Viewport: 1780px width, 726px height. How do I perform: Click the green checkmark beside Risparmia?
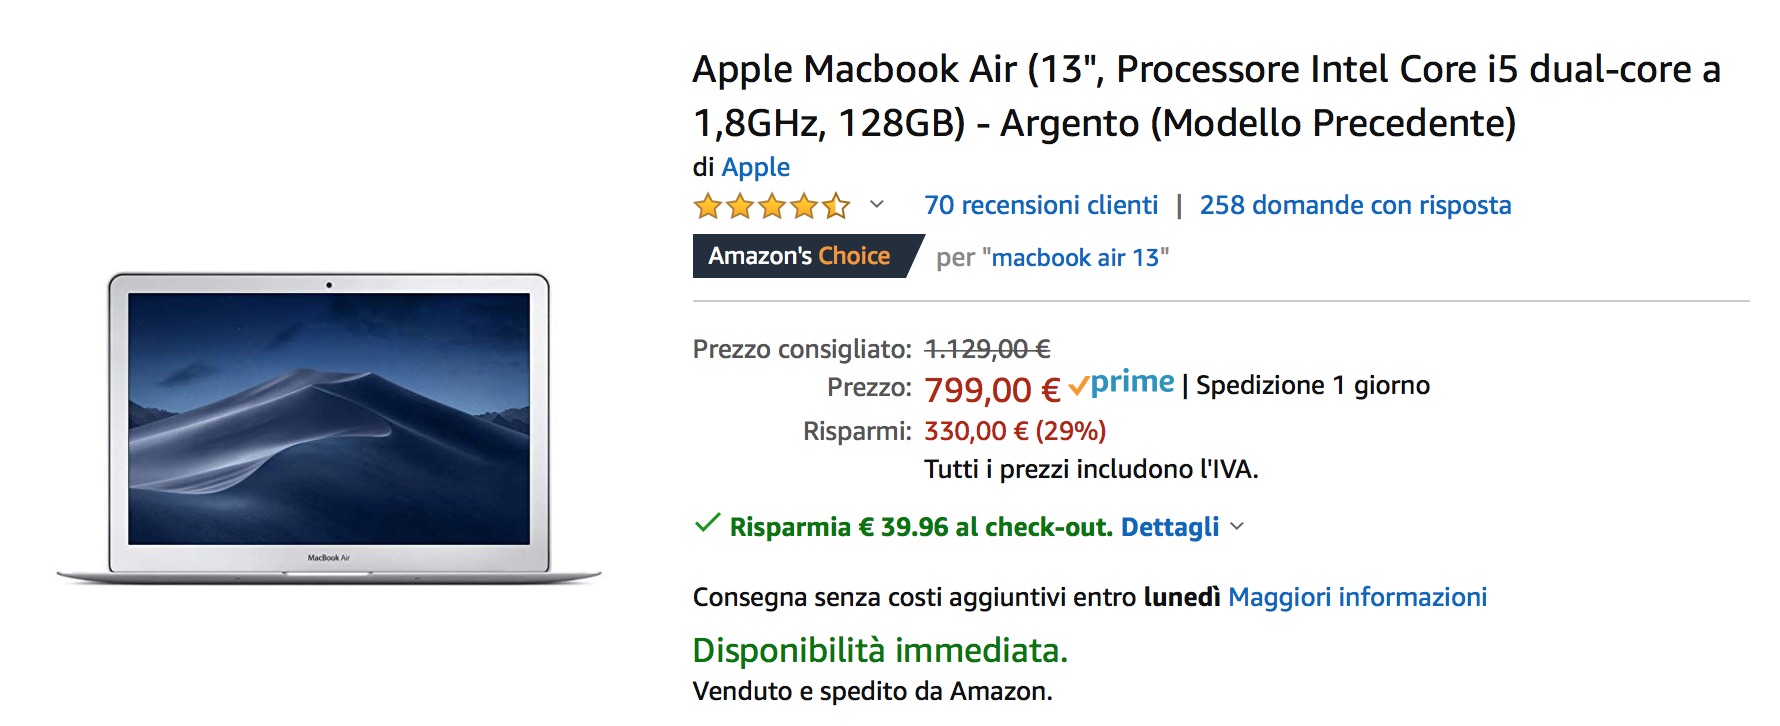707,524
